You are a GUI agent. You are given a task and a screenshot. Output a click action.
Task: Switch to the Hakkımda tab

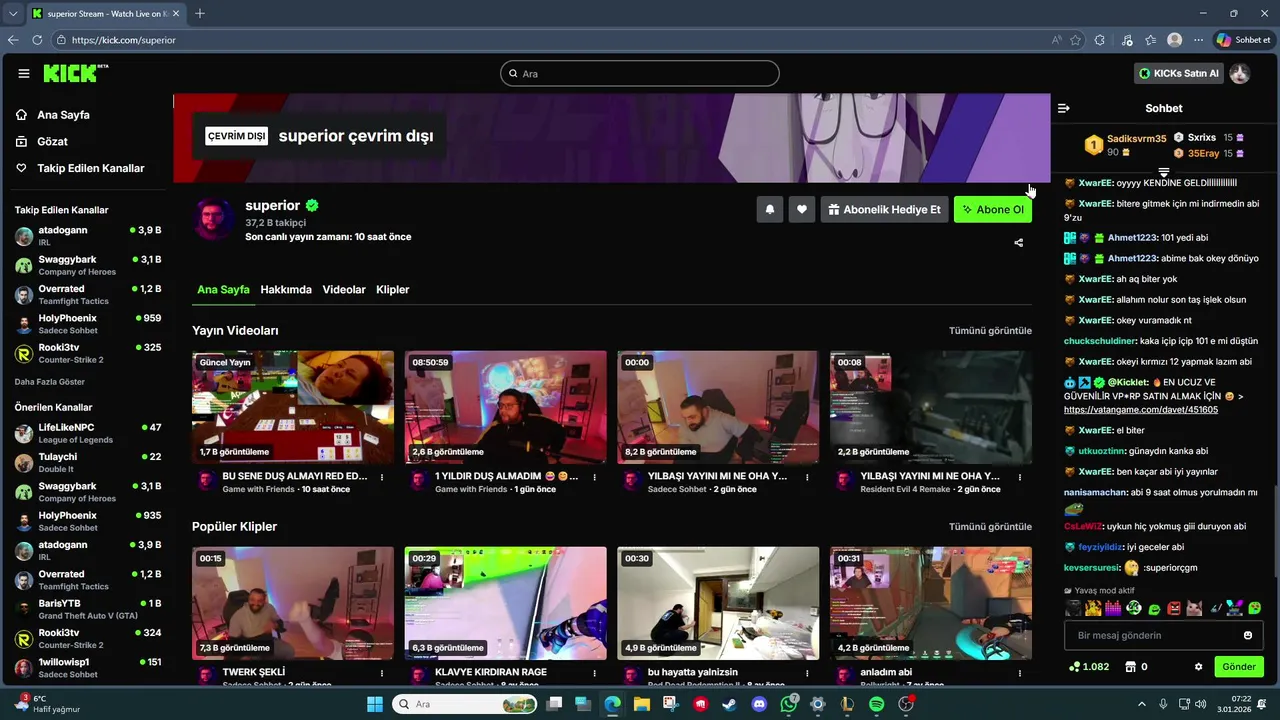pyautogui.click(x=286, y=289)
